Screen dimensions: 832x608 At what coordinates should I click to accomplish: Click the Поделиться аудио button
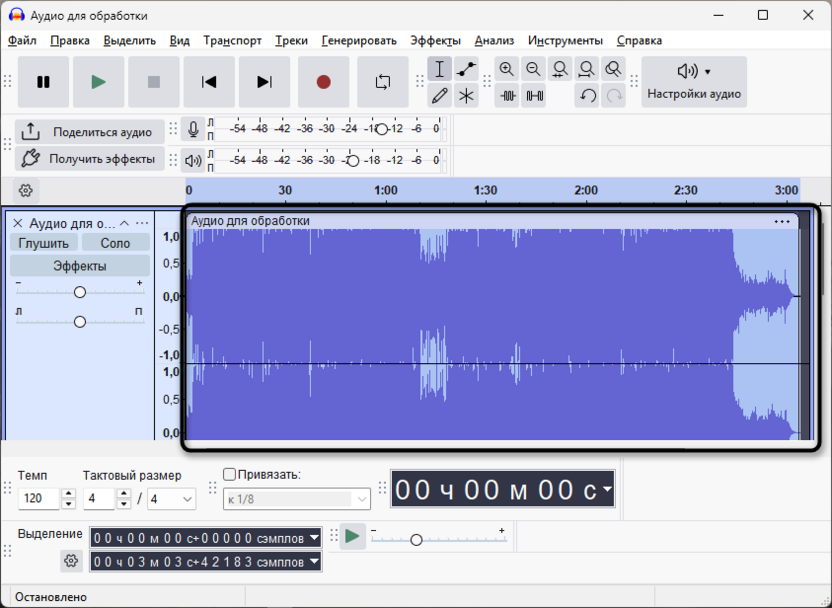(x=90, y=132)
